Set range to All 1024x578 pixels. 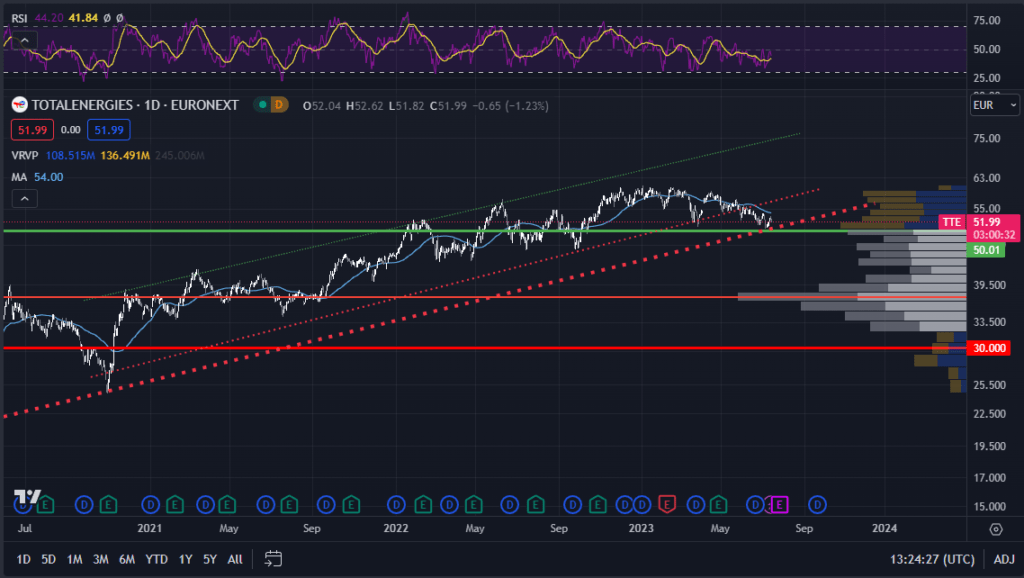point(235,559)
